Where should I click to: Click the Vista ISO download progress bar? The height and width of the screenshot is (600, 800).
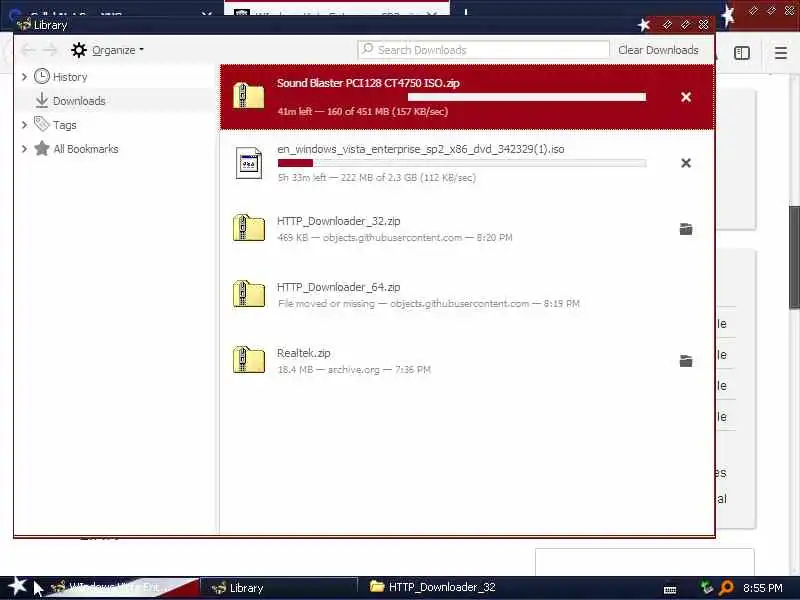click(462, 163)
